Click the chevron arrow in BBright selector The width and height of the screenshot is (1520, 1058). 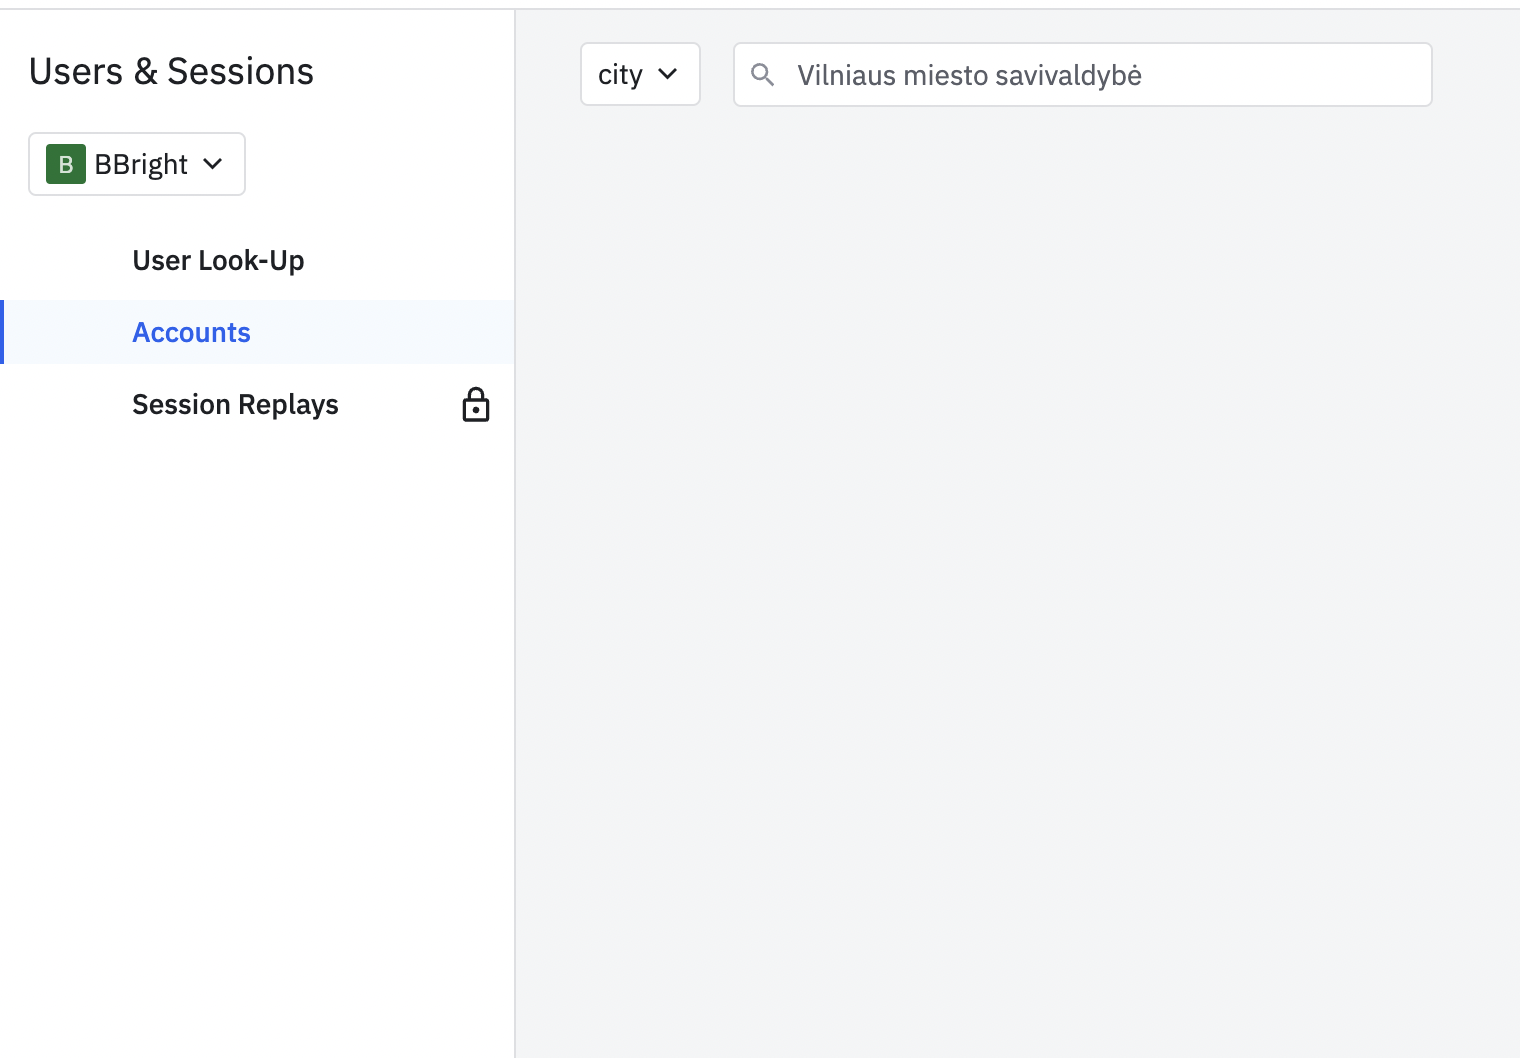213,164
